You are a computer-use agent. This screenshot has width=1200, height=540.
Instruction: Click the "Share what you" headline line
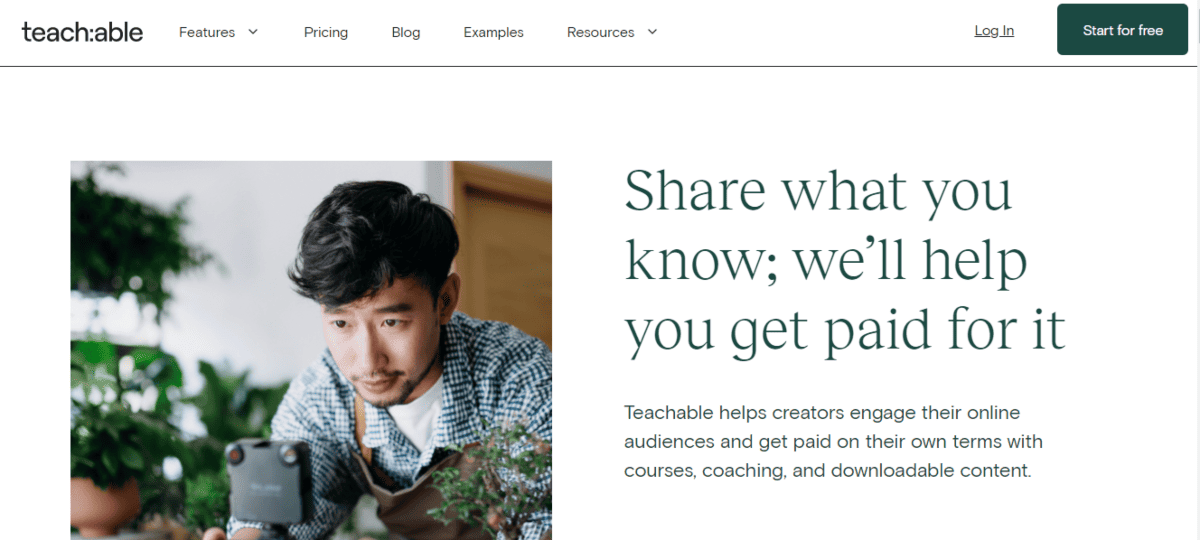pyautogui.click(x=818, y=191)
